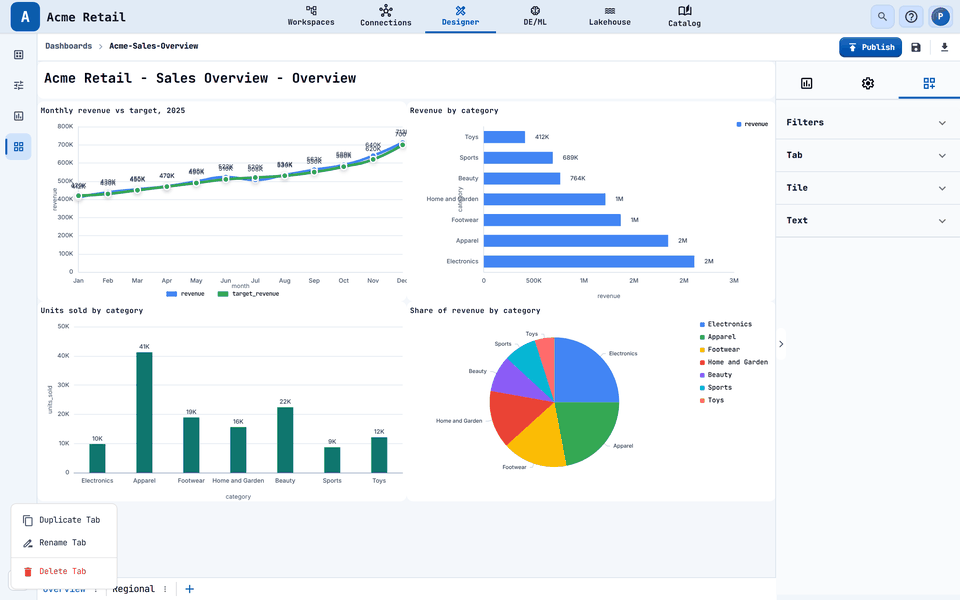The width and height of the screenshot is (960, 600).
Task: Click the Acme-Sales-Overview breadcrumb
Action: [154, 46]
